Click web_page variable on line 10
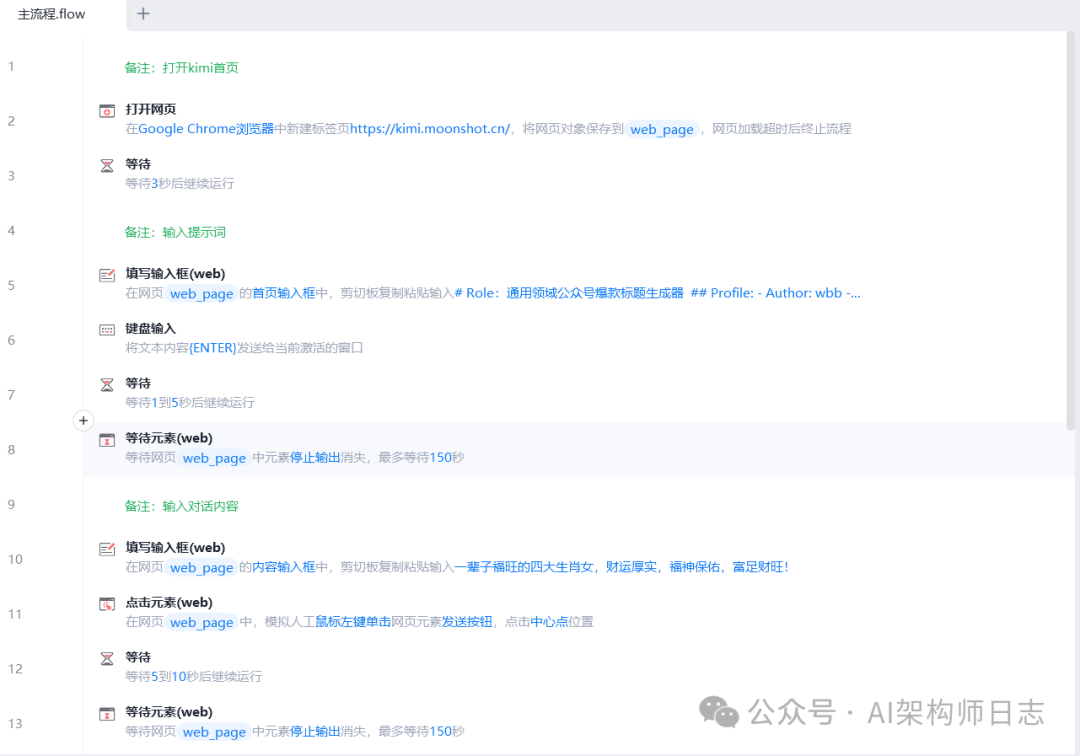The height and width of the screenshot is (756, 1080). [202, 567]
